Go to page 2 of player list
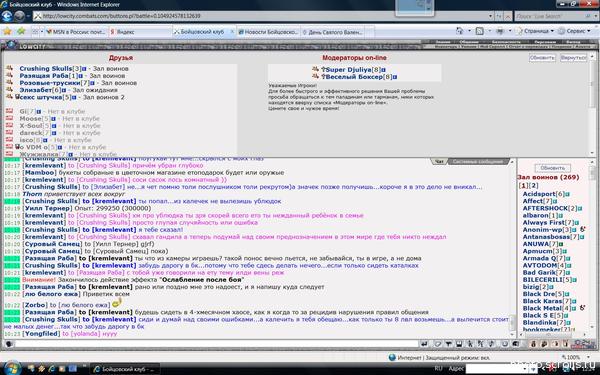Image resolution: width=600 pixels, height=375 pixels. tap(533, 186)
